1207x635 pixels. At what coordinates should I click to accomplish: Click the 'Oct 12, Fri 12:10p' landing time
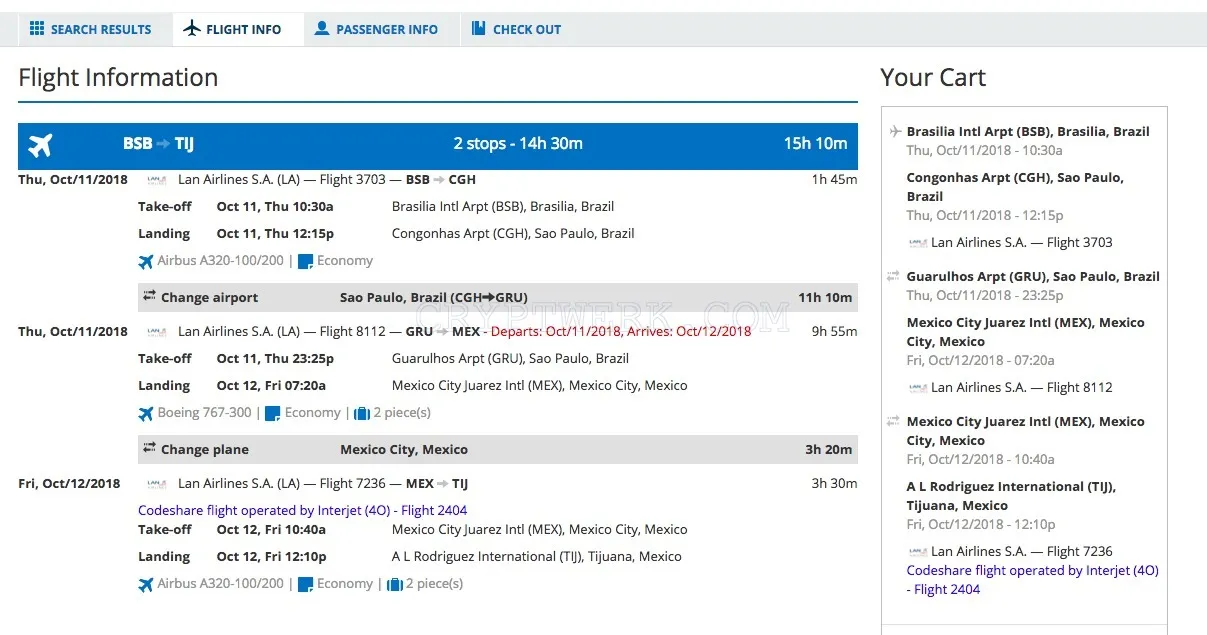[x=271, y=556]
